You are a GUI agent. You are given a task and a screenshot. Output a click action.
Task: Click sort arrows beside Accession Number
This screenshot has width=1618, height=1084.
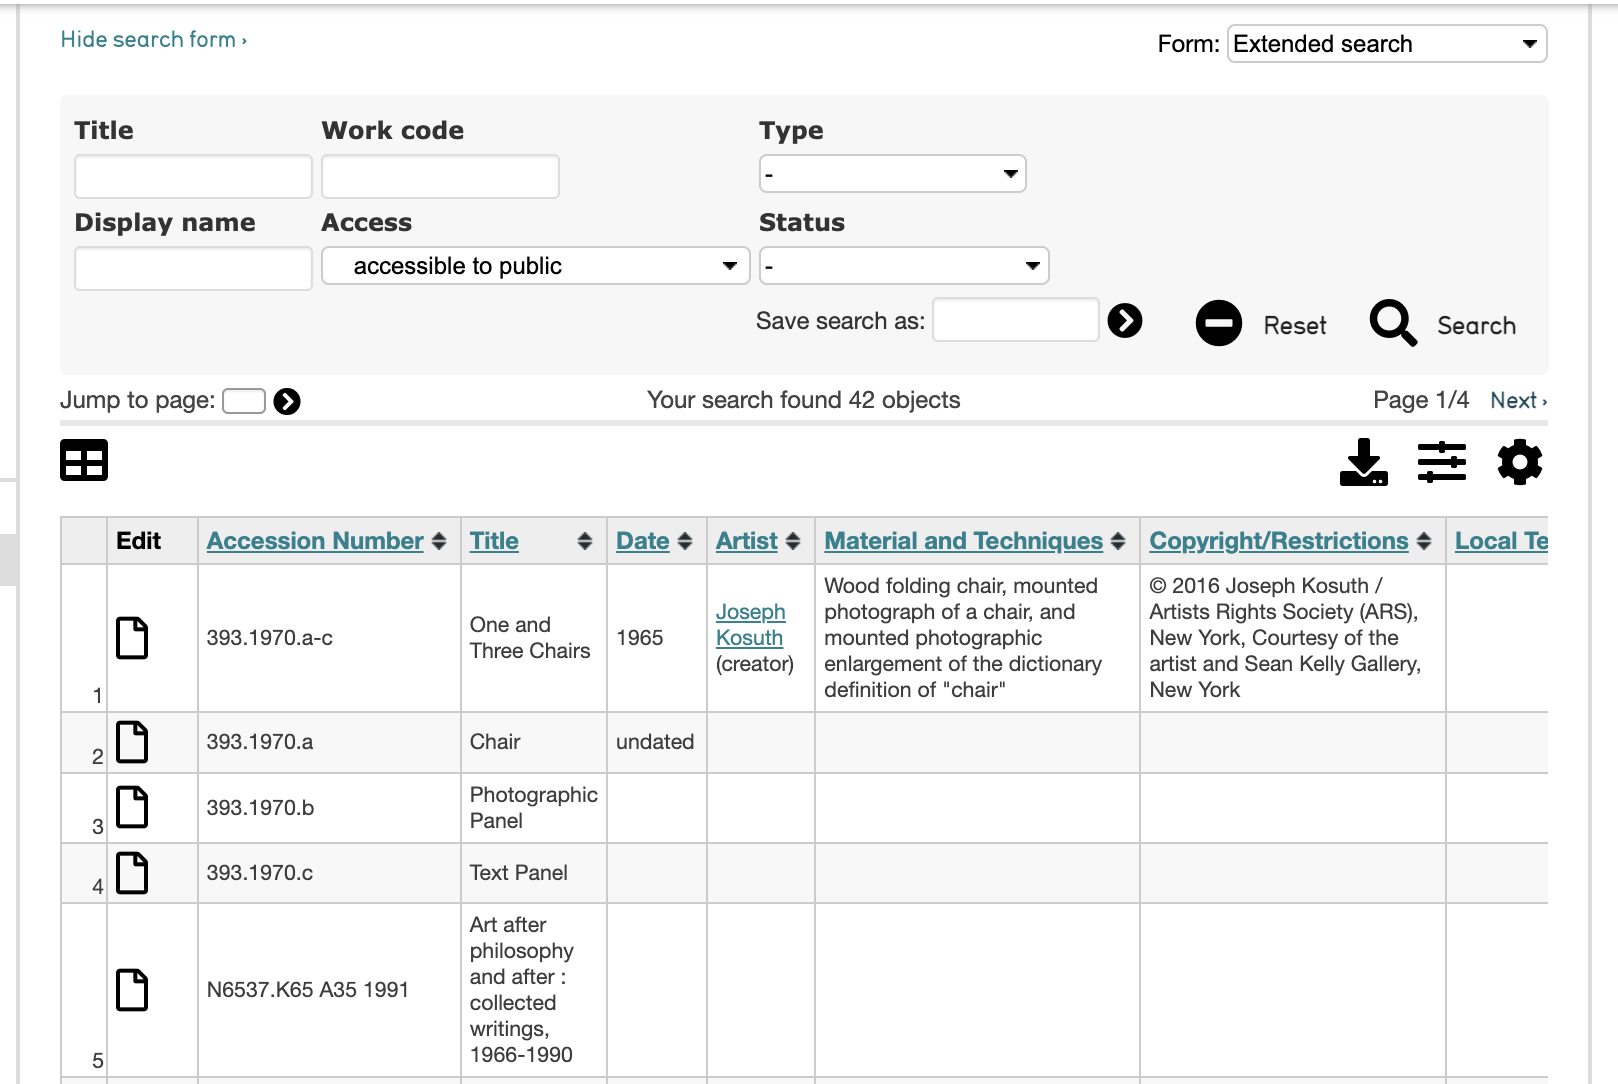point(439,541)
